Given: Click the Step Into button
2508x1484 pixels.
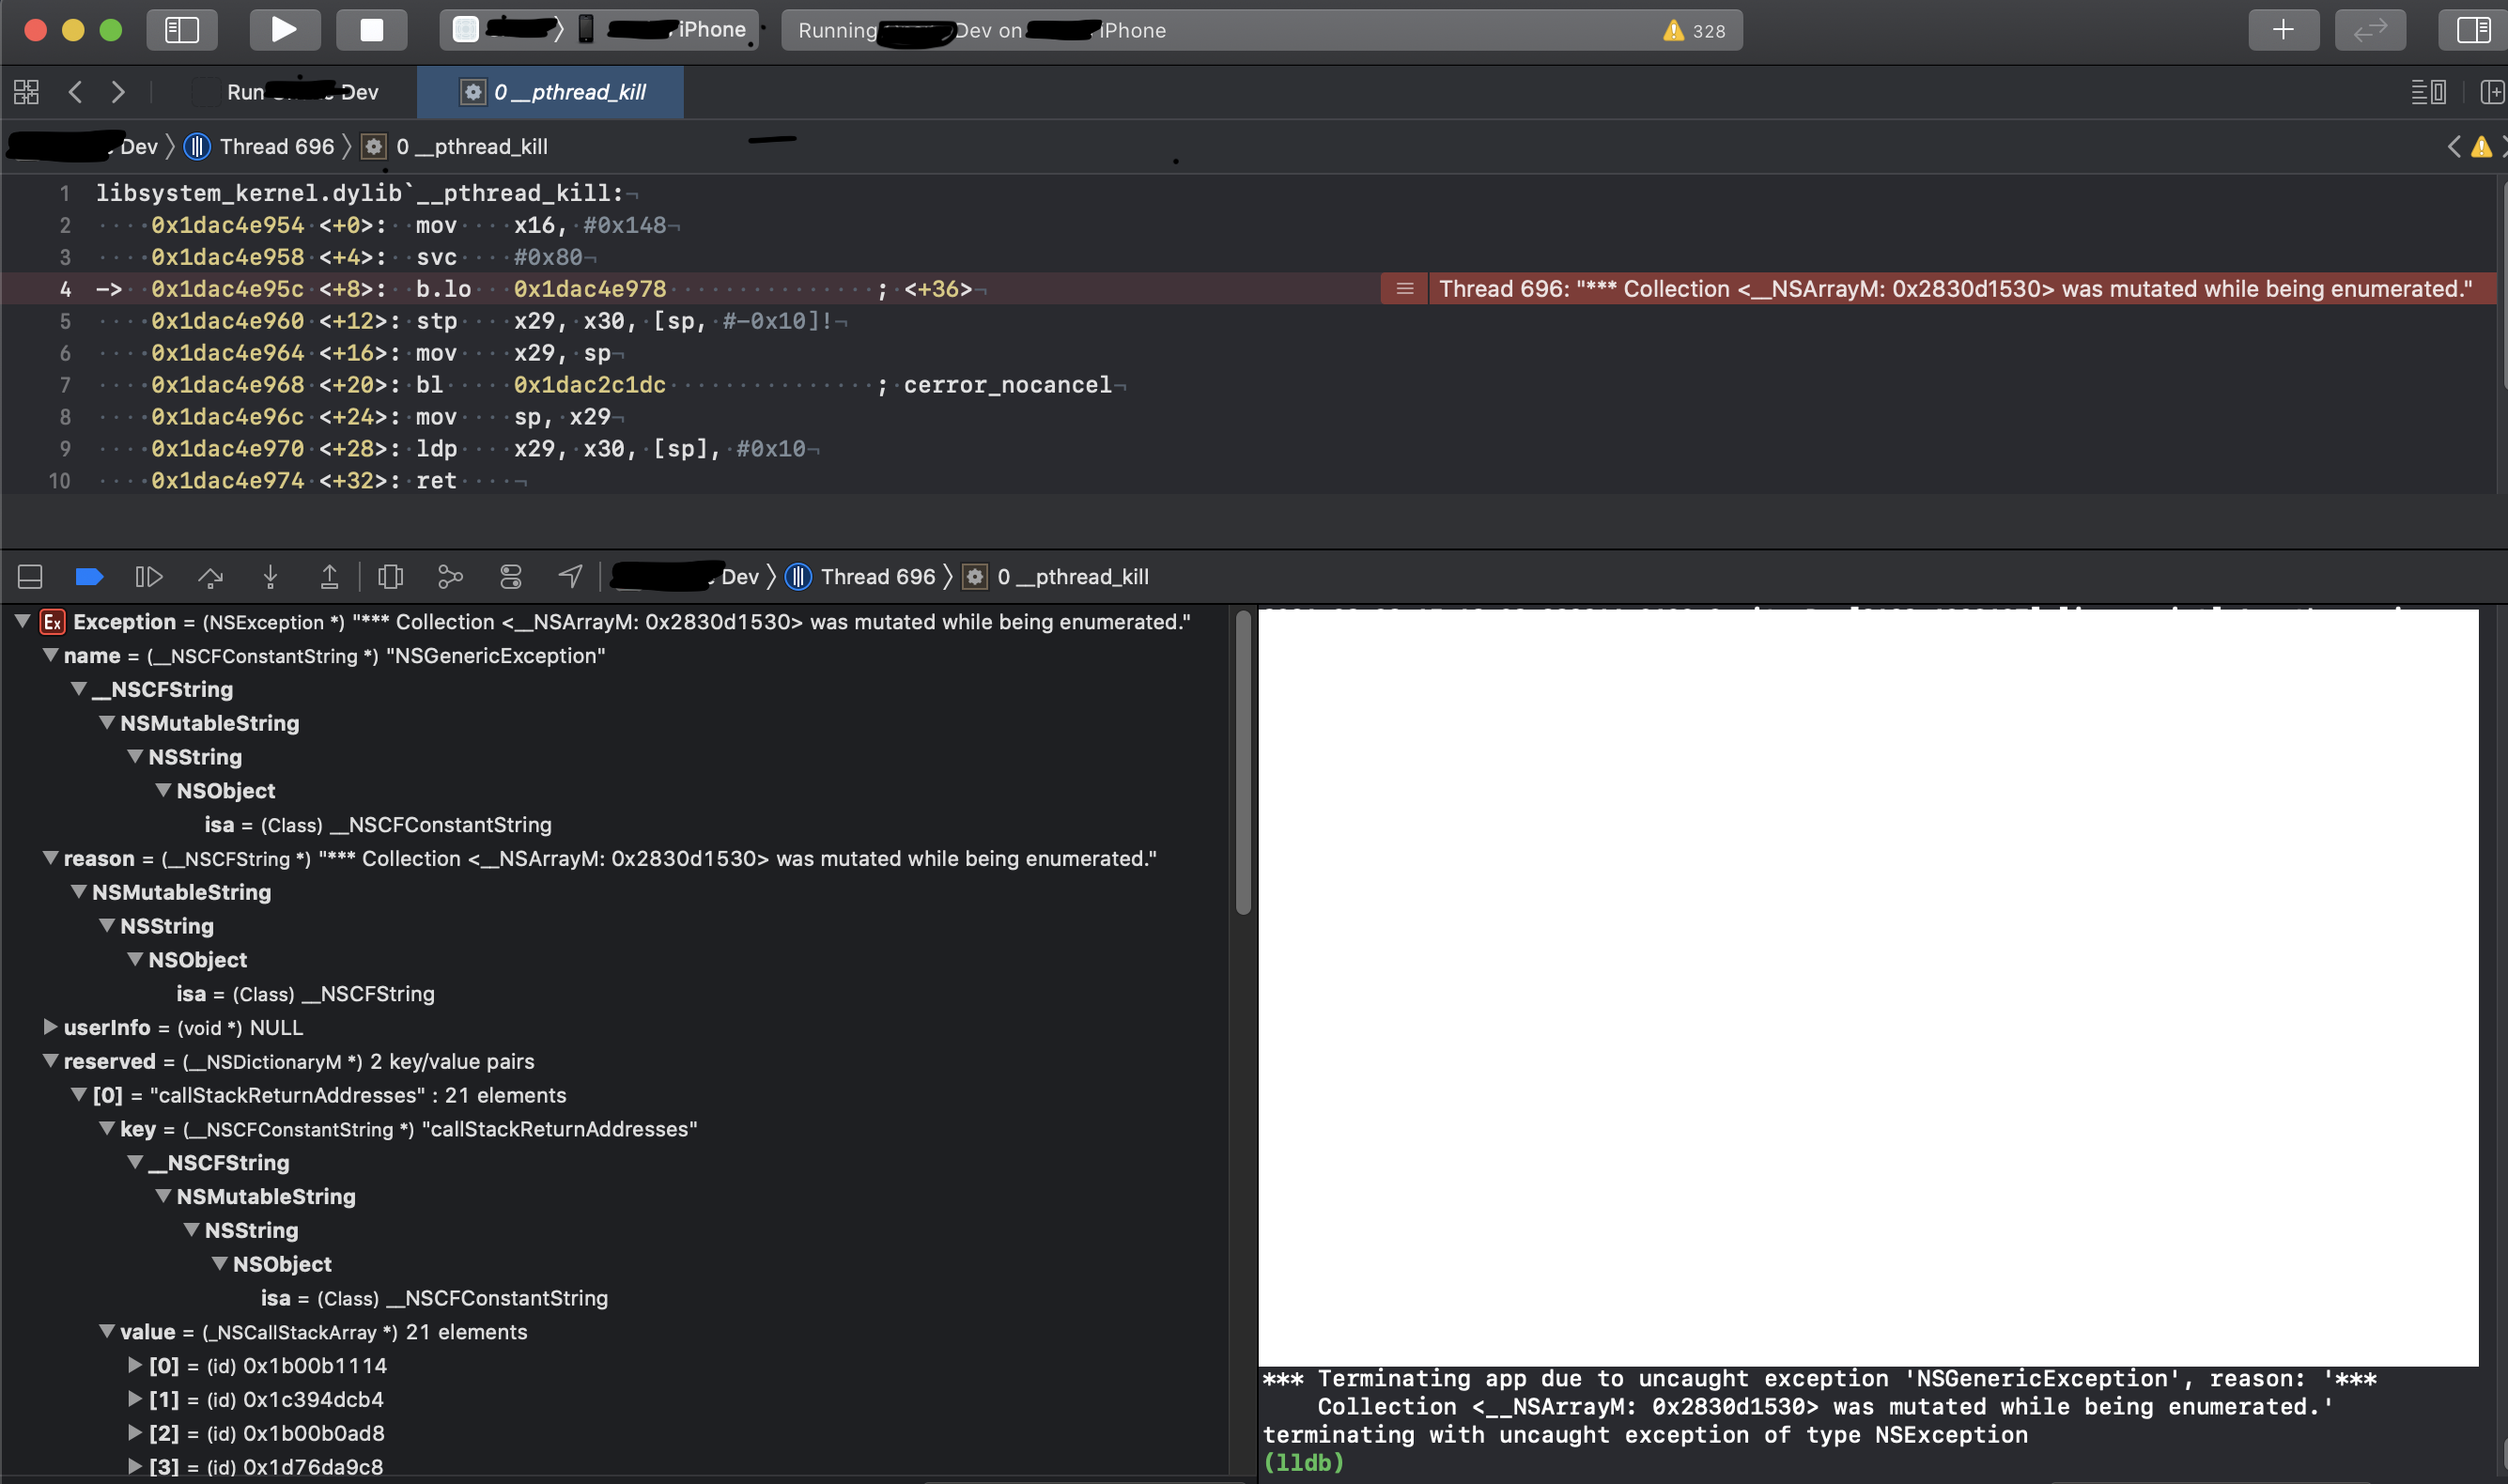Looking at the screenshot, I should (x=270, y=577).
